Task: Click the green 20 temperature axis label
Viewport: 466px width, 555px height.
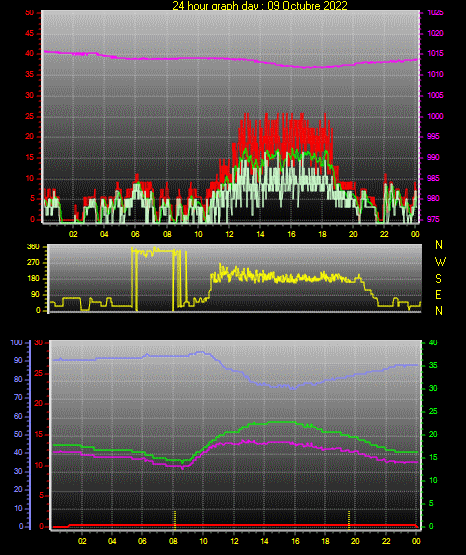Action: [x=433, y=434]
